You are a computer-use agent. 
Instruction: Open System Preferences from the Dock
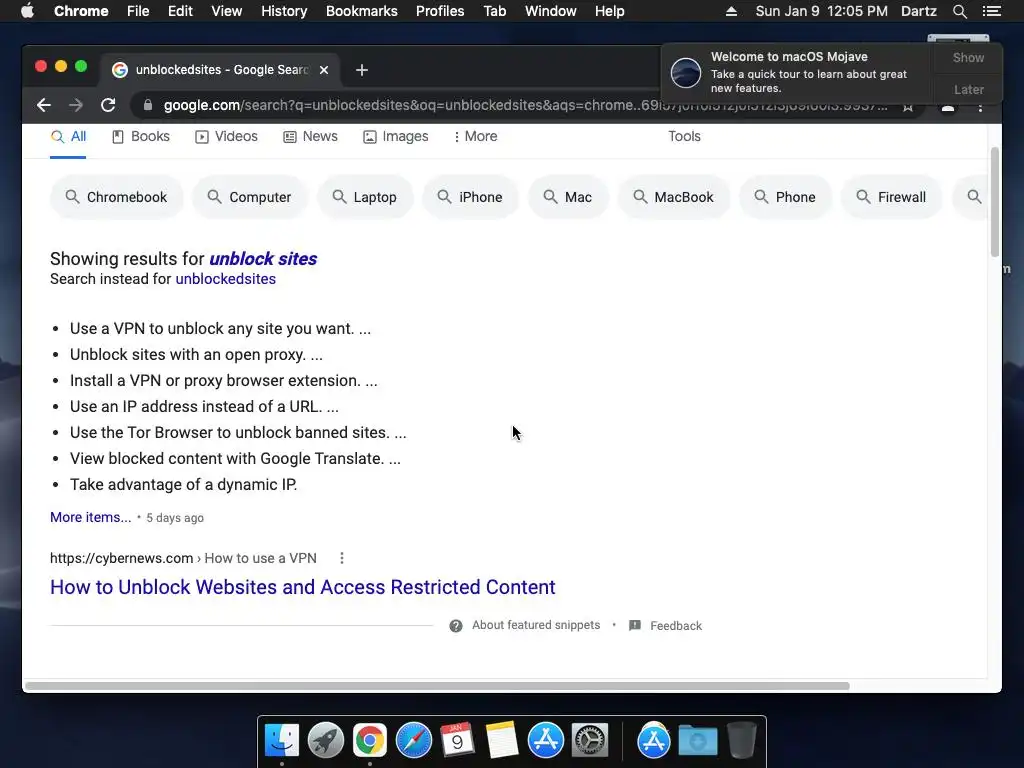(590, 741)
